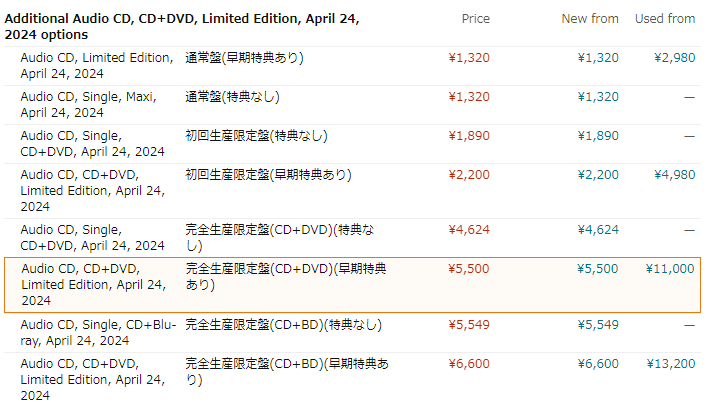Viewport: 715px width, 410px height.
Task: Click the ¥2,980 used price
Action: click(x=674, y=58)
